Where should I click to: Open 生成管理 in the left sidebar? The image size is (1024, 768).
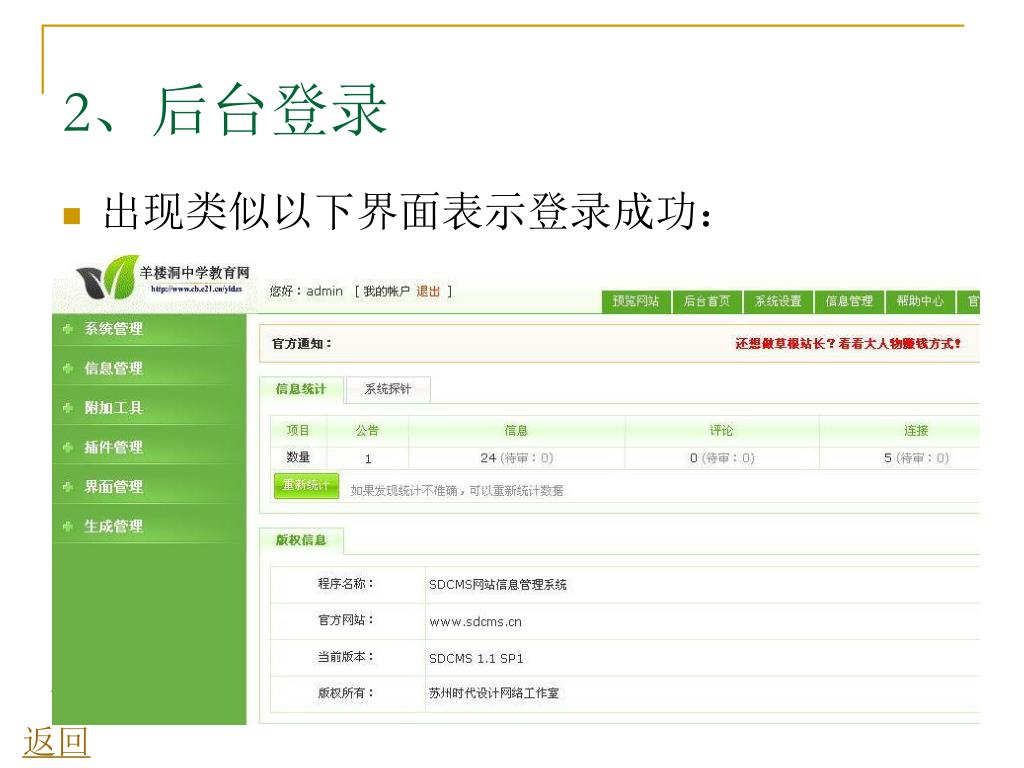click(x=113, y=526)
